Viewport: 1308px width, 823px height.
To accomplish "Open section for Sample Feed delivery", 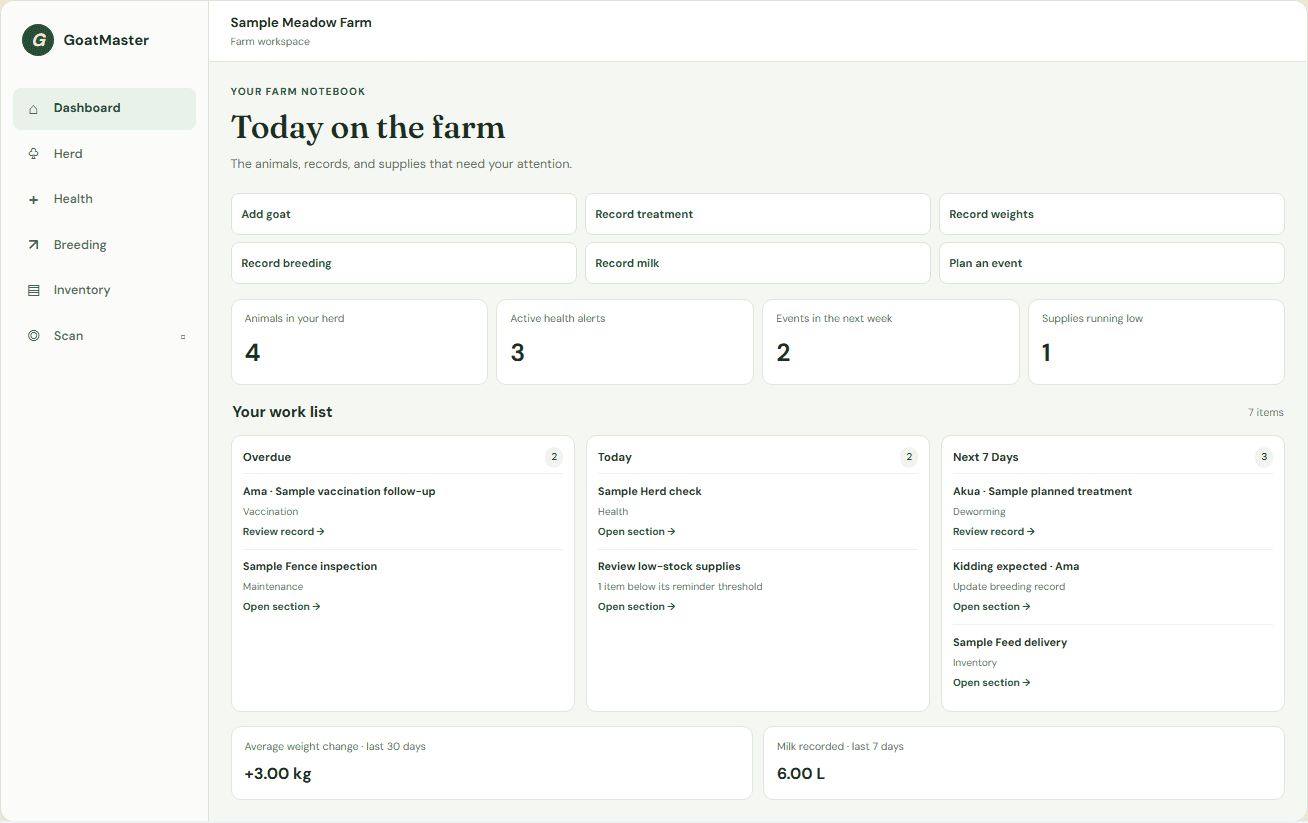I will [x=992, y=683].
